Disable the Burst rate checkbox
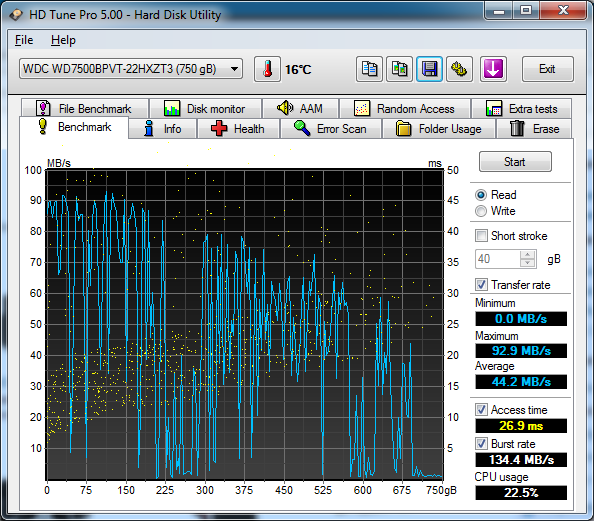Screen dimensions: 594x521 point(481,444)
